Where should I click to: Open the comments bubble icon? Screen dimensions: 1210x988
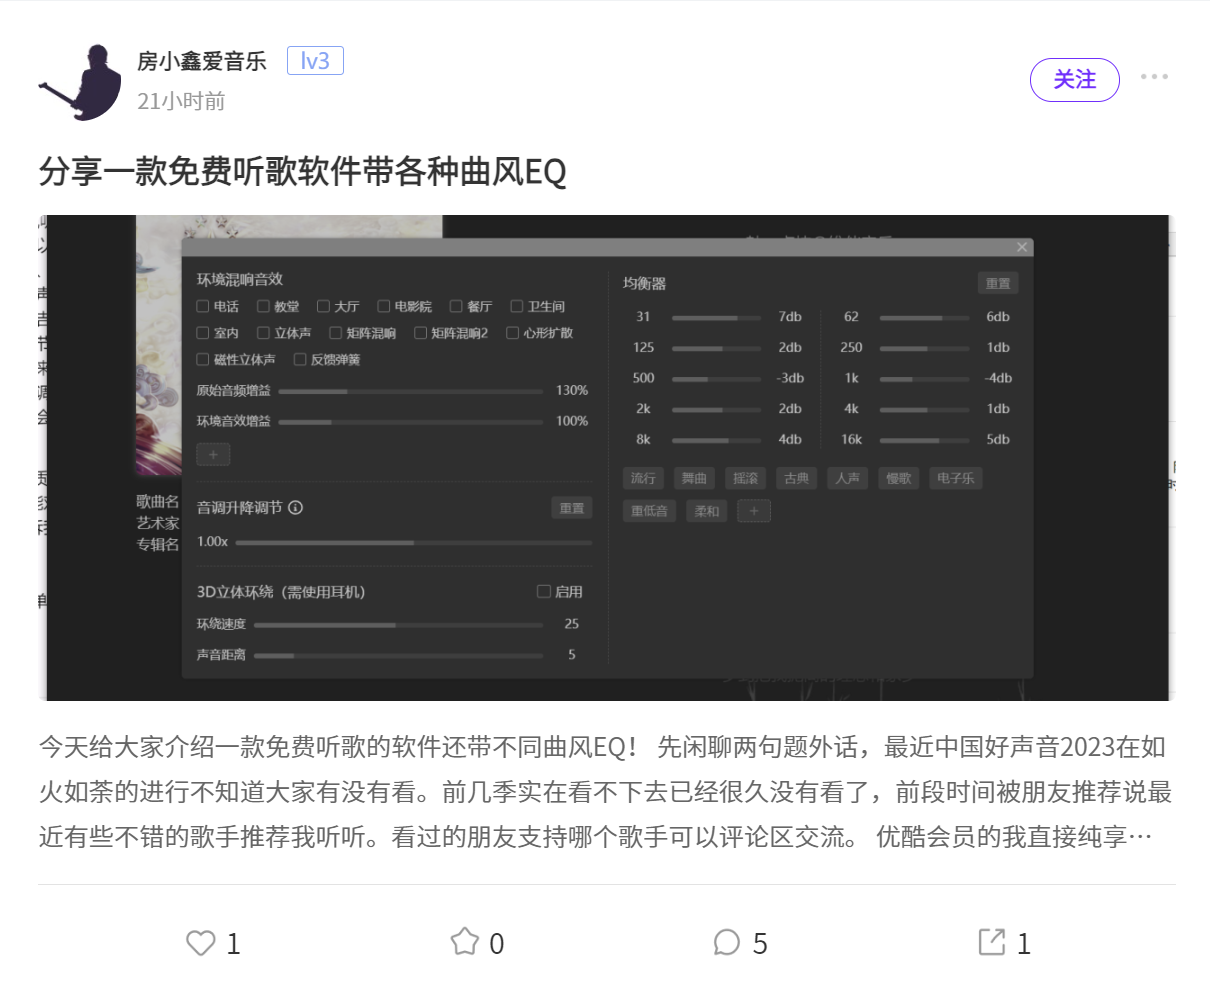tap(727, 942)
